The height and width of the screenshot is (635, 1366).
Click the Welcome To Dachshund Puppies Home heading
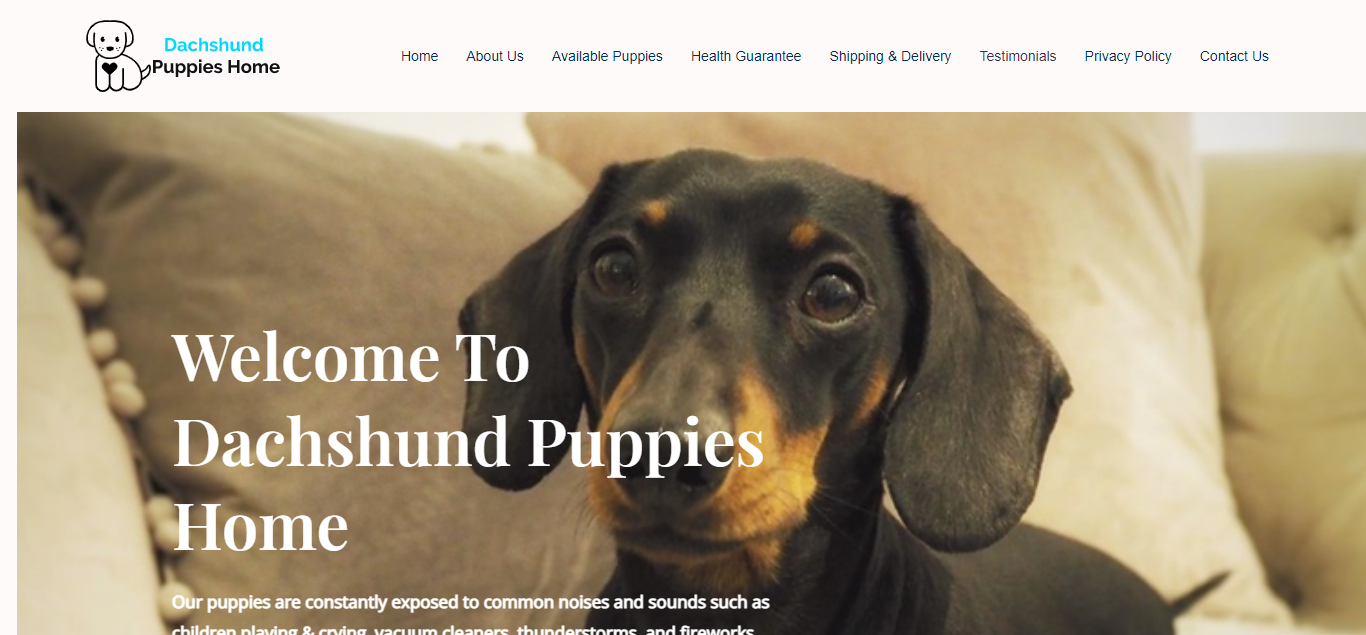click(468, 441)
